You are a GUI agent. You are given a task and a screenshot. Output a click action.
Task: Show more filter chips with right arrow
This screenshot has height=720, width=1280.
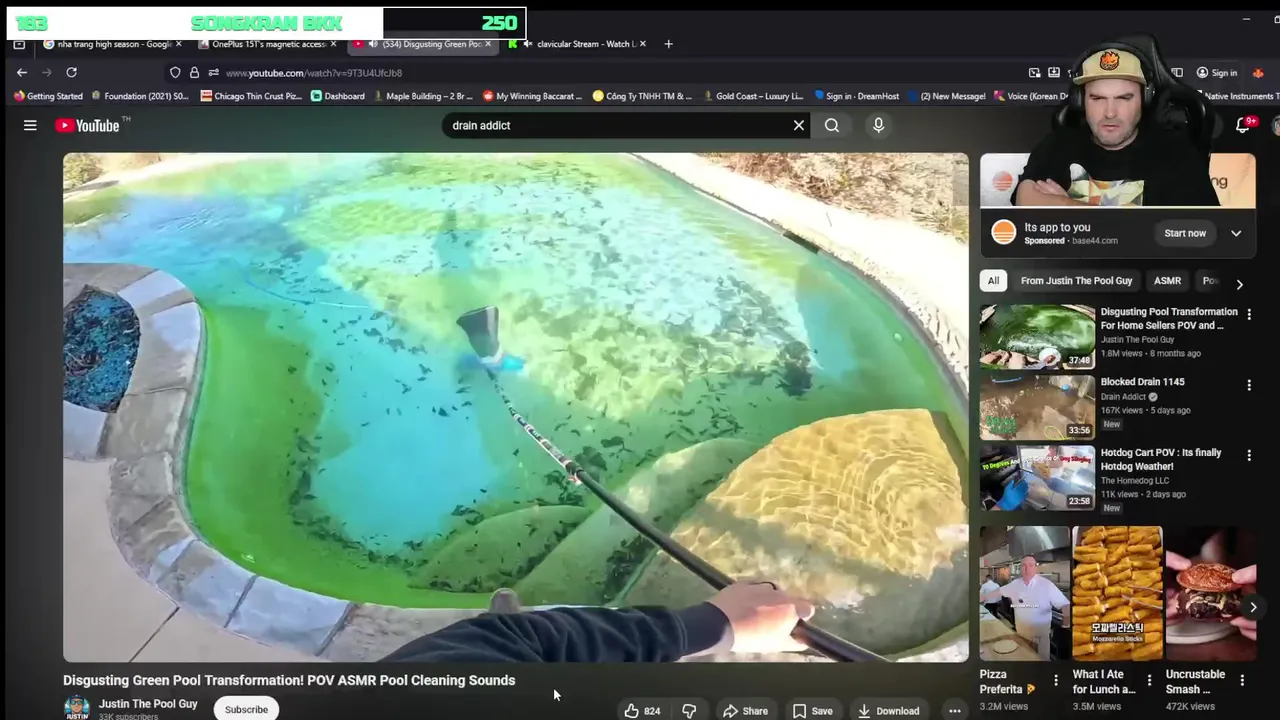pos(1239,284)
